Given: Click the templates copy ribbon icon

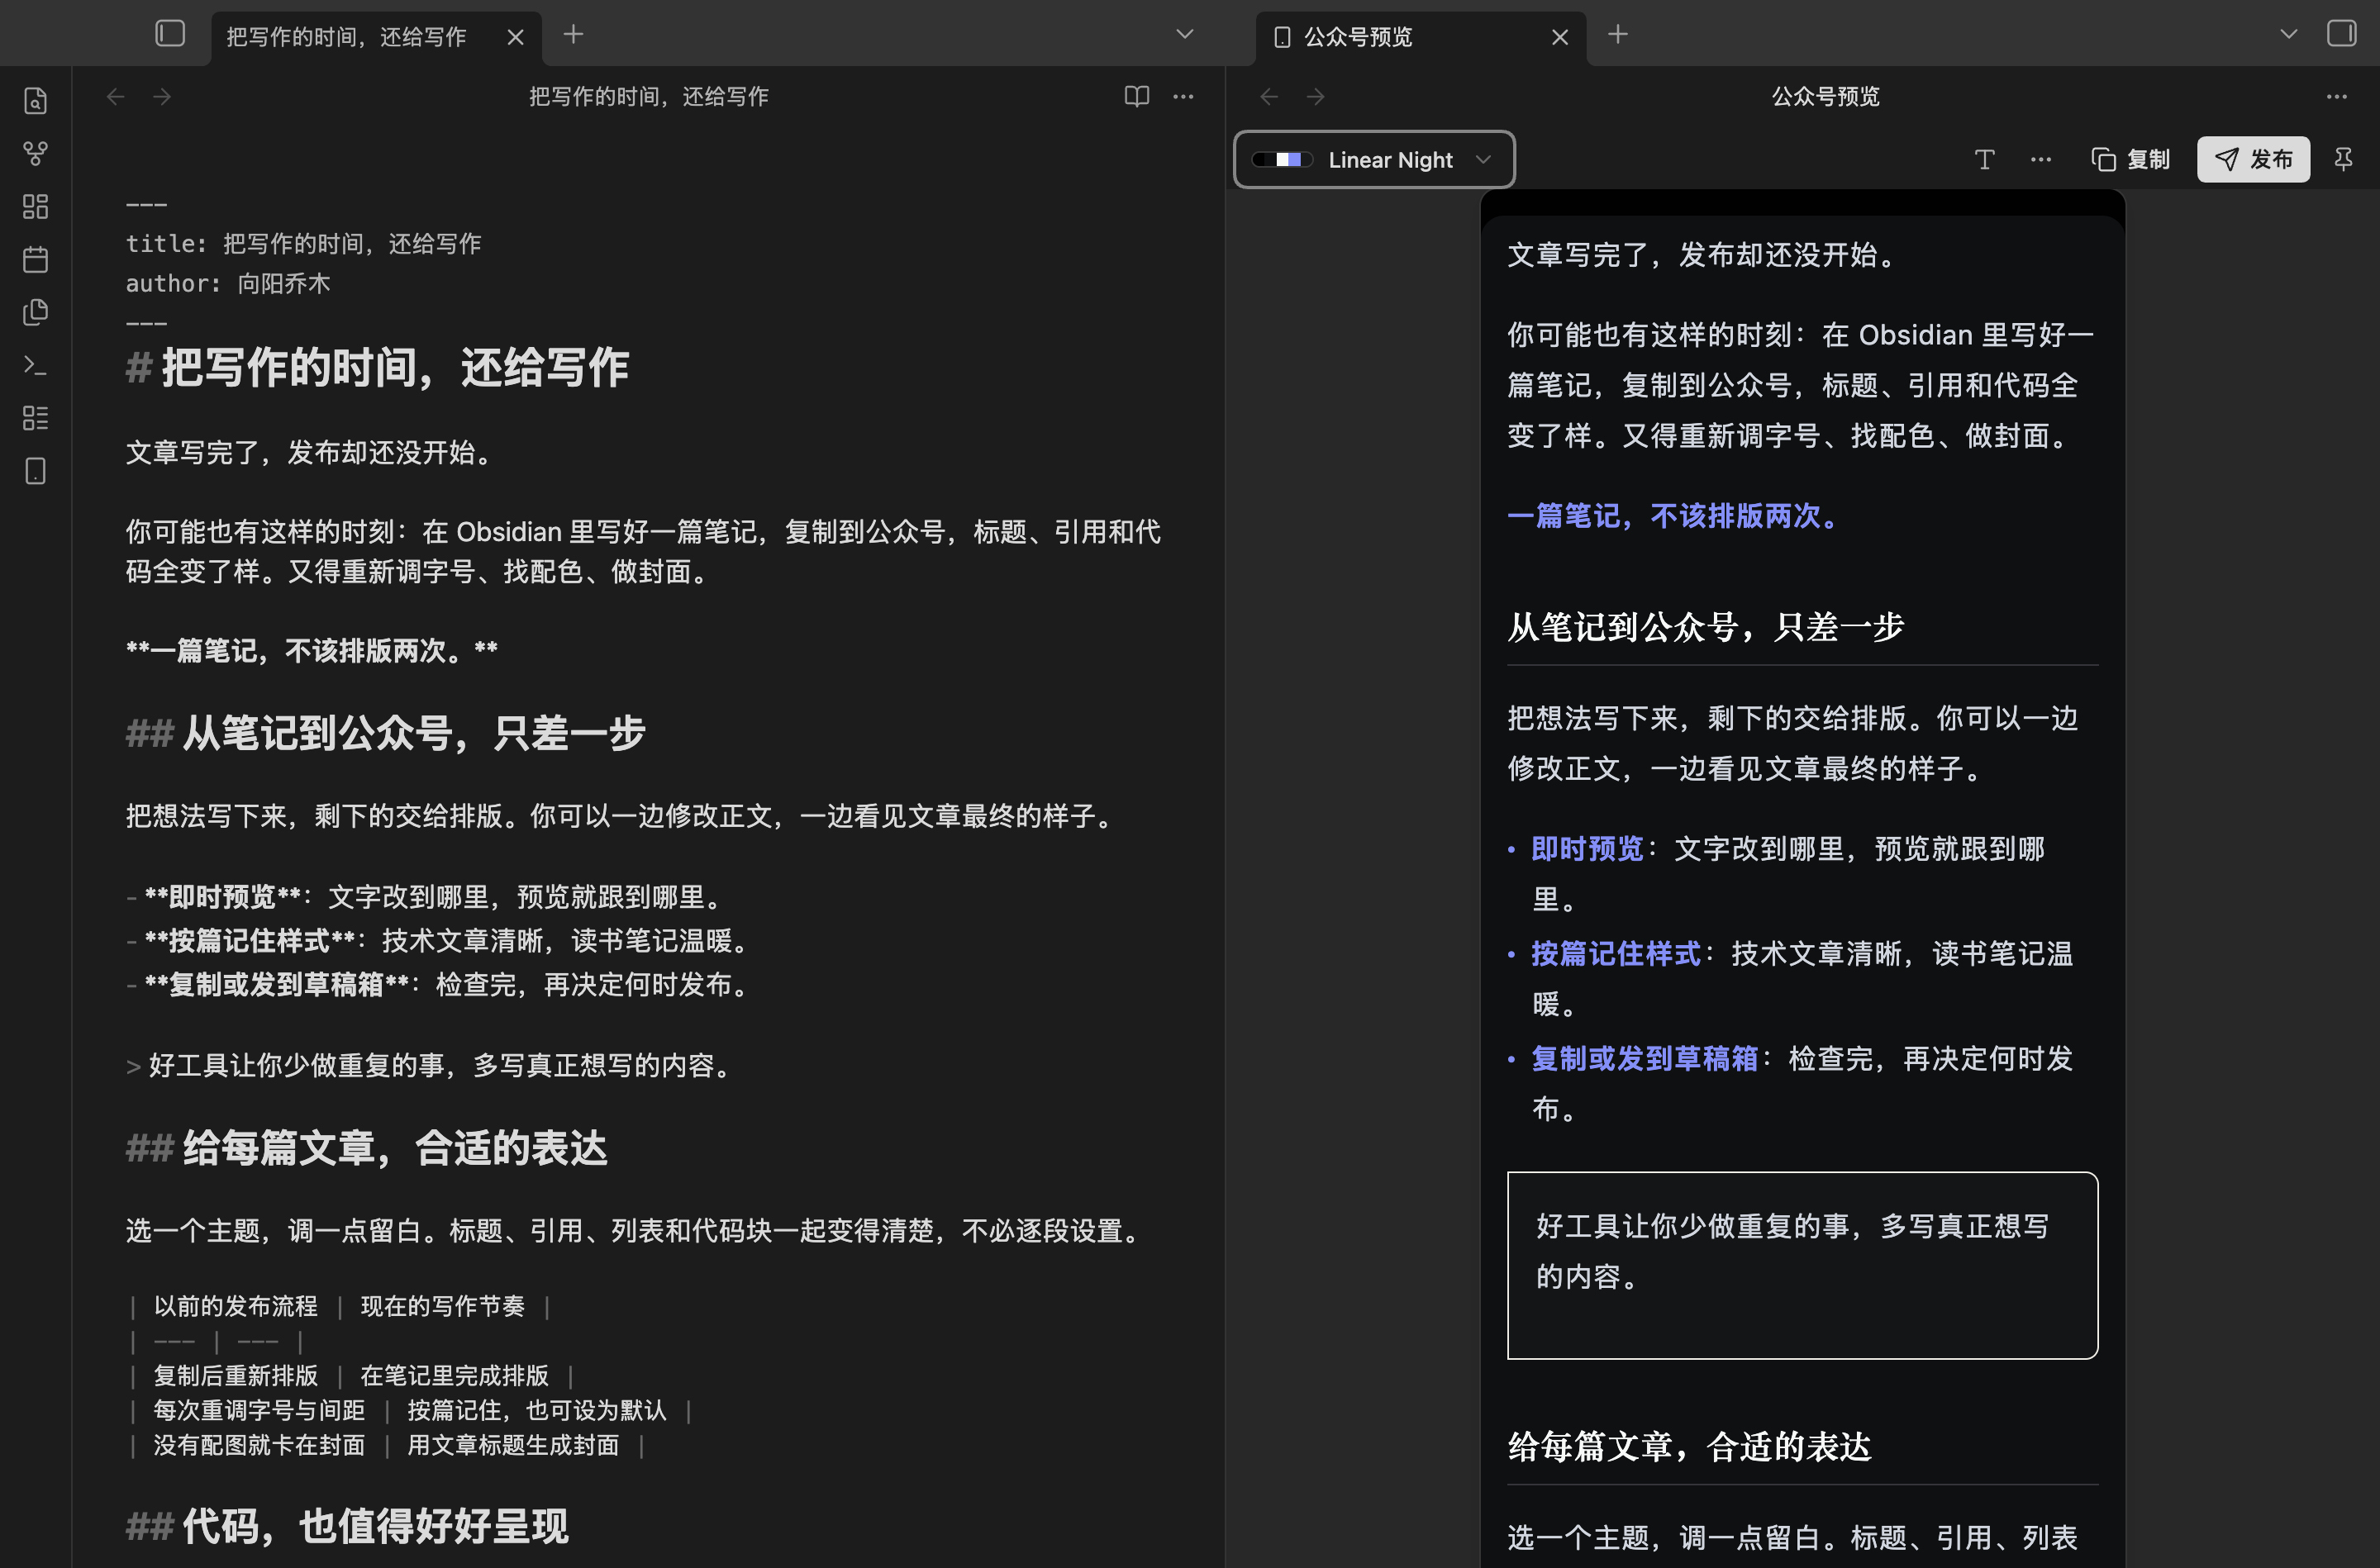Looking at the screenshot, I should (35, 313).
